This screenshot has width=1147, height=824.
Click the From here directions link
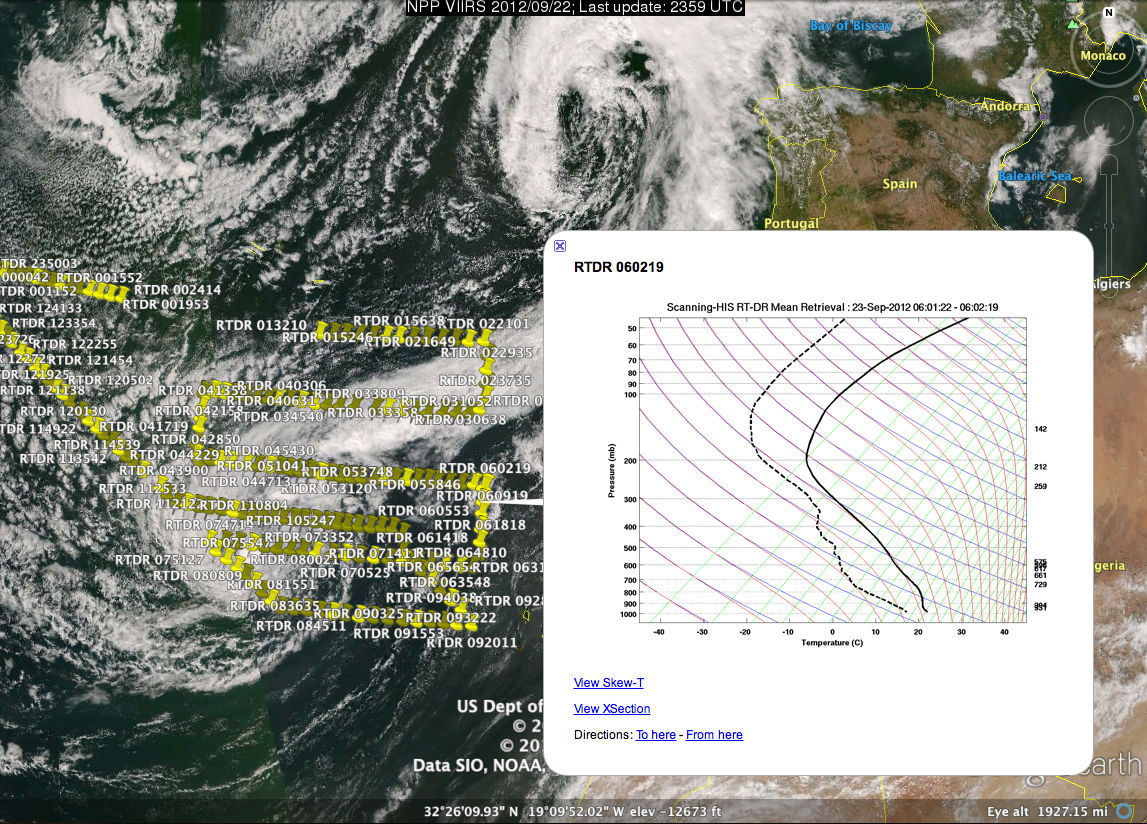click(714, 735)
